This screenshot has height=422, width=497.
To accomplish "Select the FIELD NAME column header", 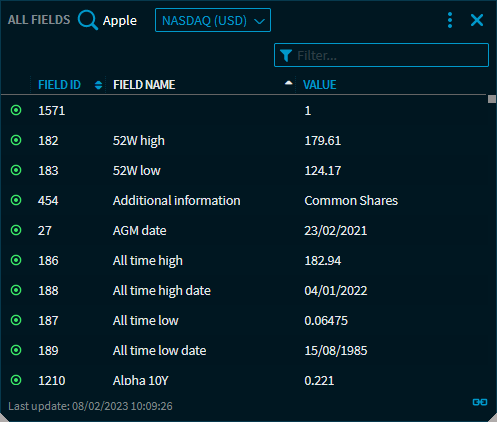I will 144,85.
